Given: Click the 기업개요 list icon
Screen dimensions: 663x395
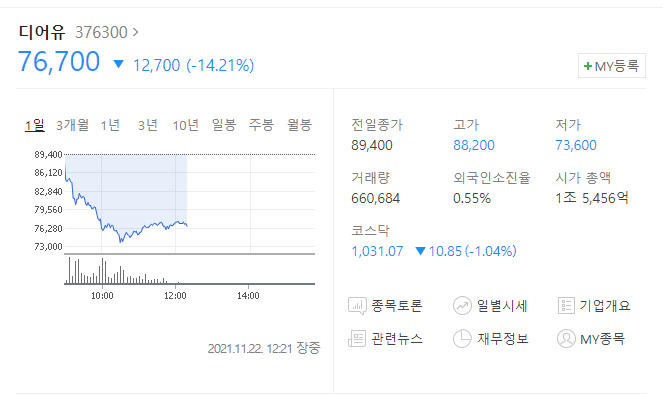Looking at the screenshot, I should (x=566, y=305).
